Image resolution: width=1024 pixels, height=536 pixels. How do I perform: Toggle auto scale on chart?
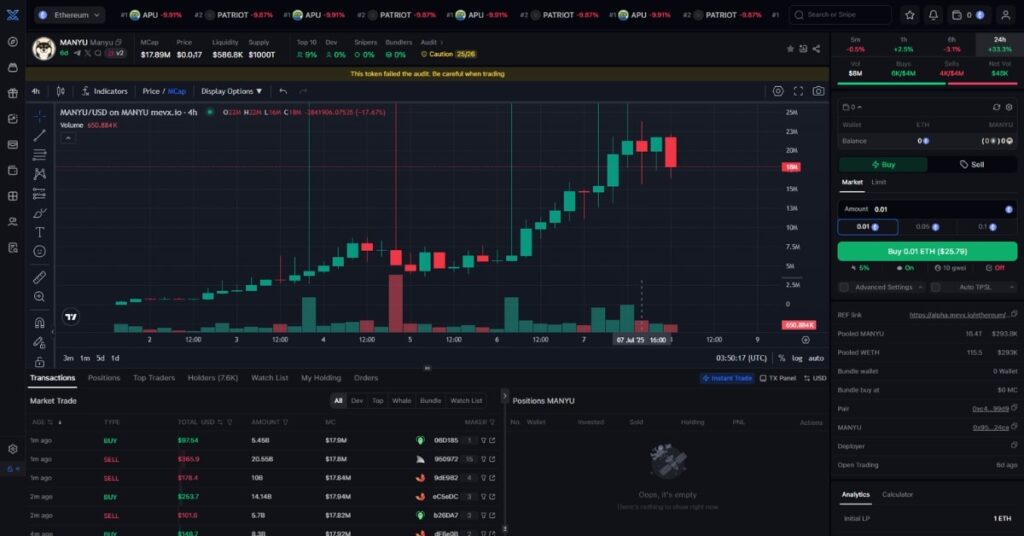click(816, 358)
